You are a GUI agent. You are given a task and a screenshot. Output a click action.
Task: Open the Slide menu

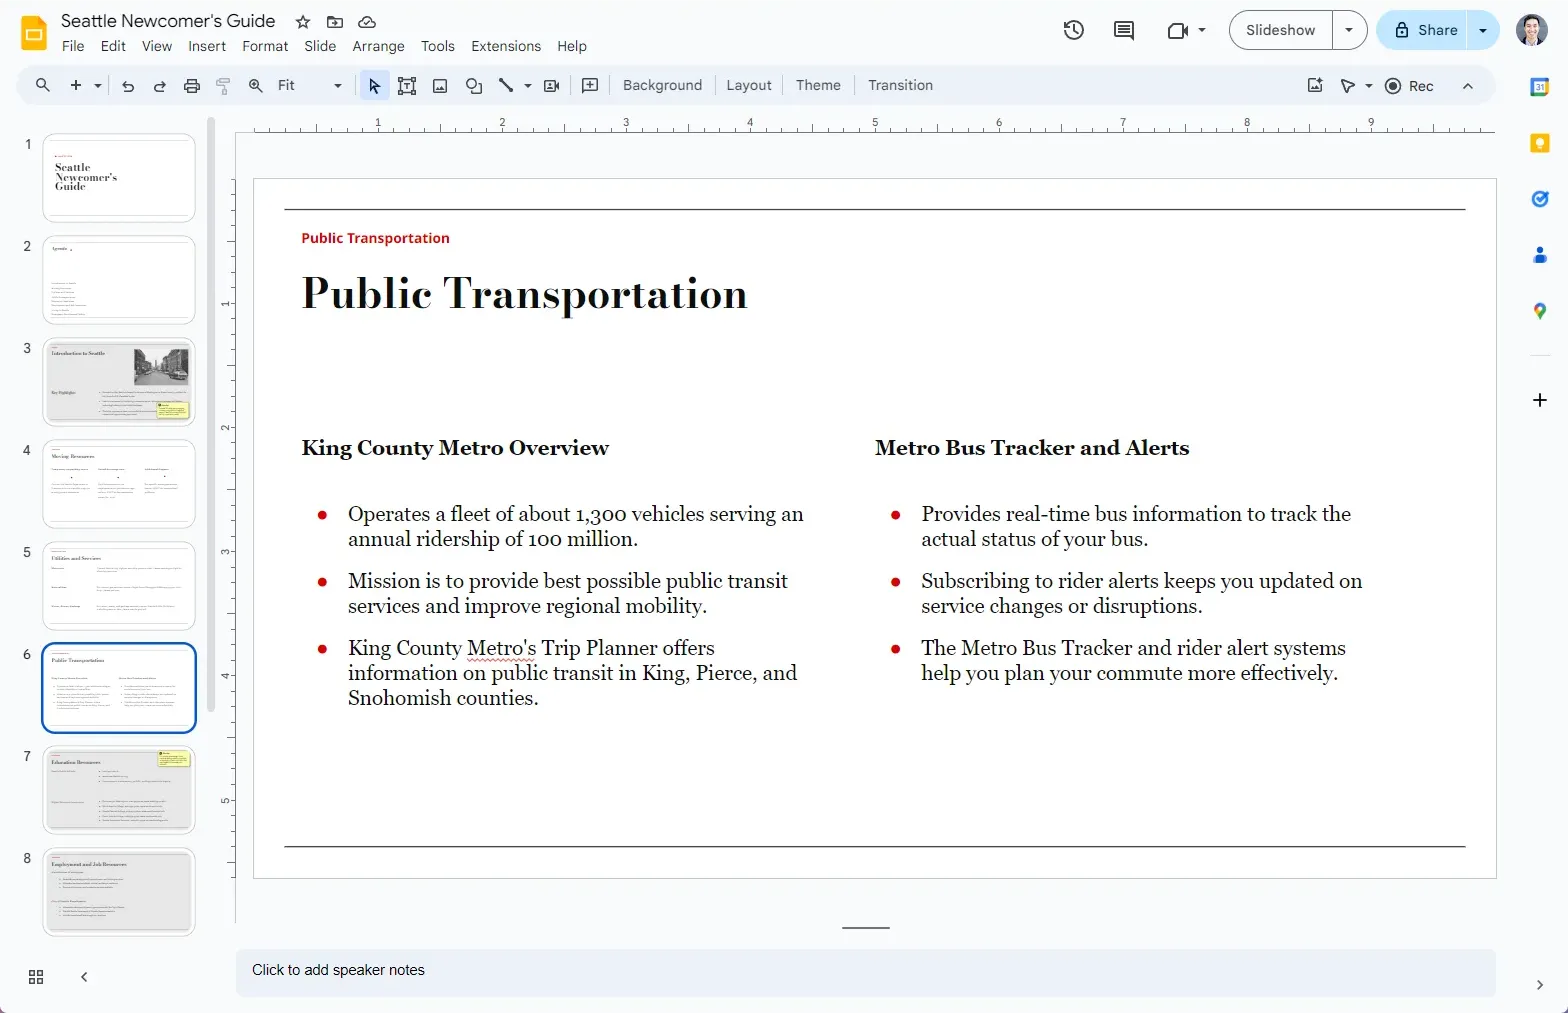(x=320, y=46)
